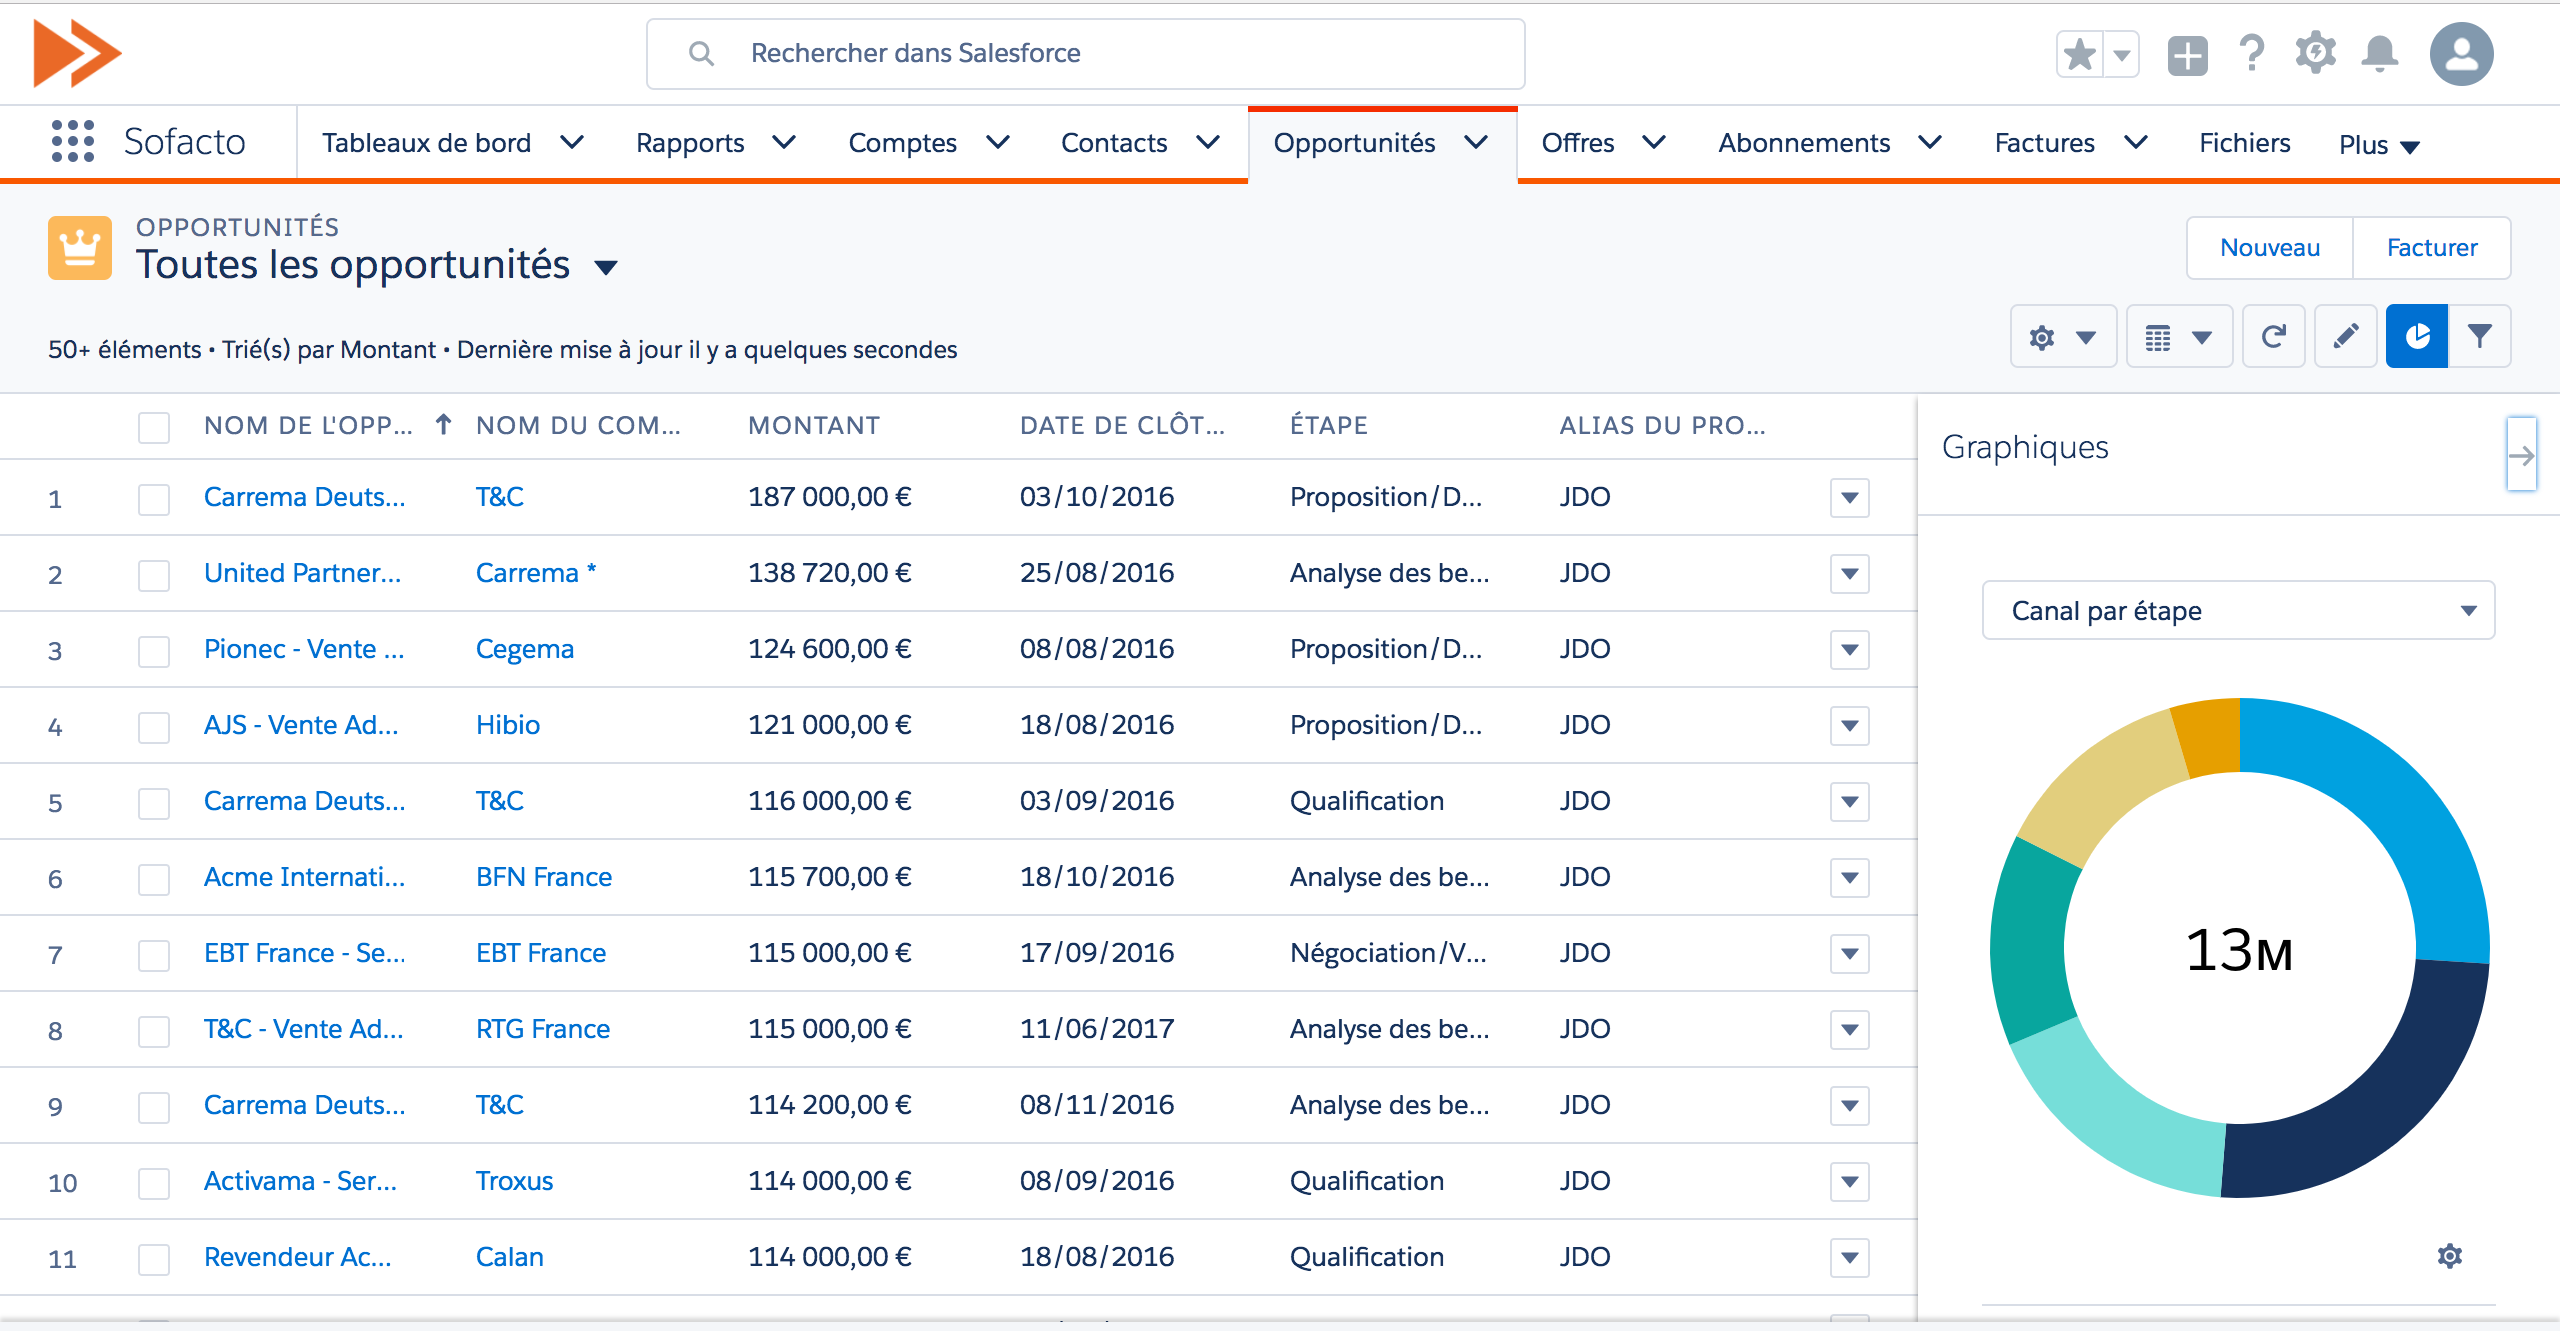Sort by opportunity name arrow
Screen dimensions: 2560x1331
(x=443, y=425)
